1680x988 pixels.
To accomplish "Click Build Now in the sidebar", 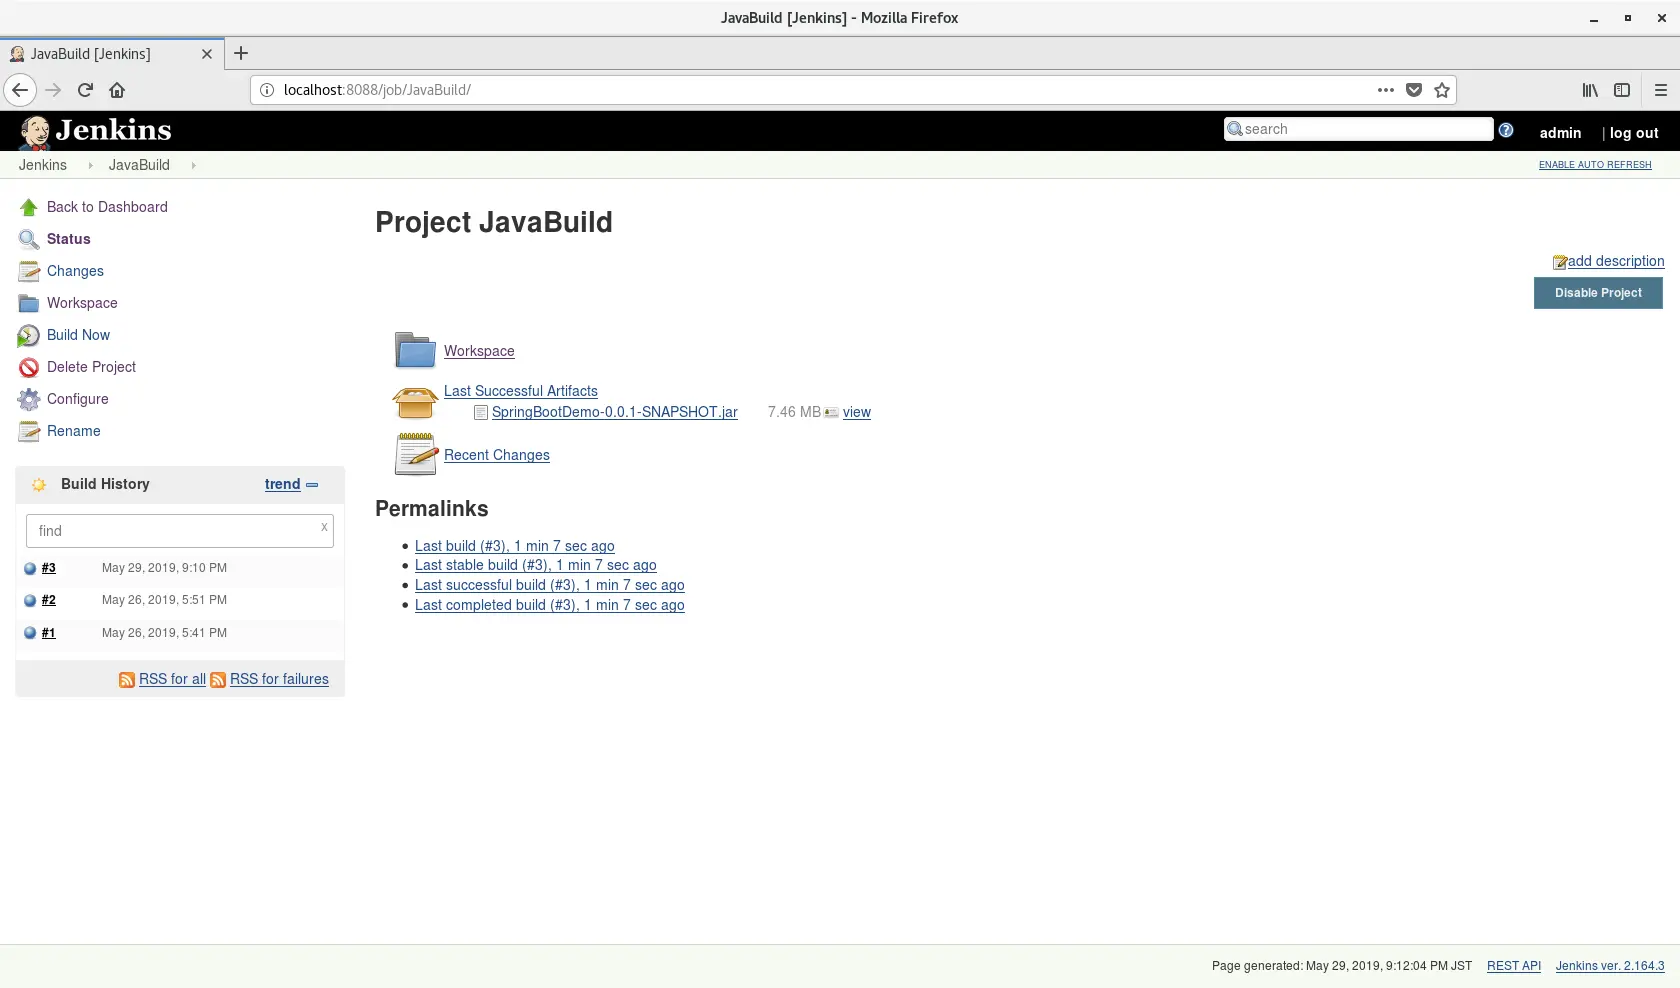I will point(78,335).
